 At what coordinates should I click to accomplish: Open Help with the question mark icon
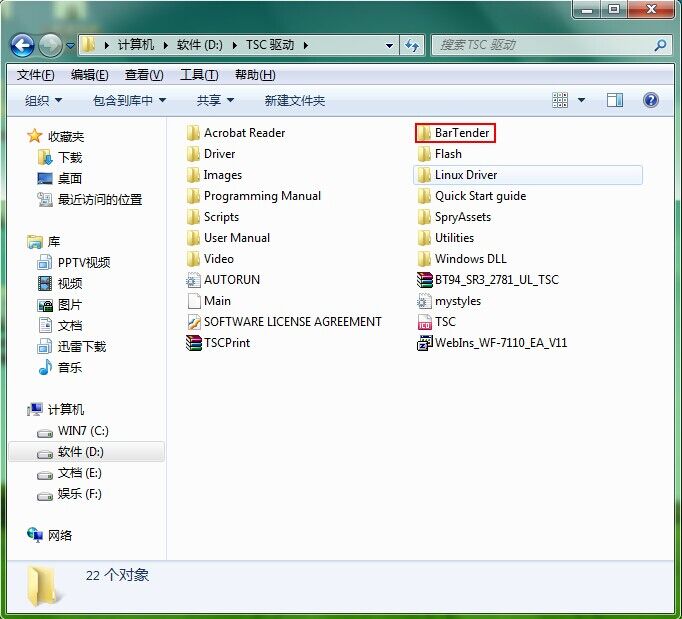pyautogui.click(x=651, y=100)
